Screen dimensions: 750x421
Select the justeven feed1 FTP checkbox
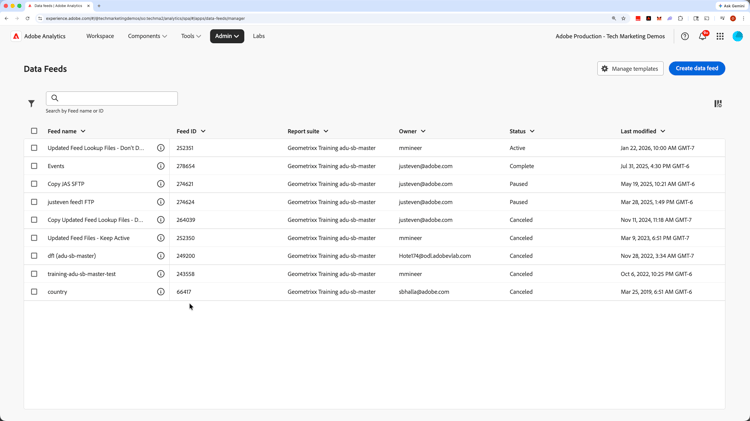[x=34, y=202]
